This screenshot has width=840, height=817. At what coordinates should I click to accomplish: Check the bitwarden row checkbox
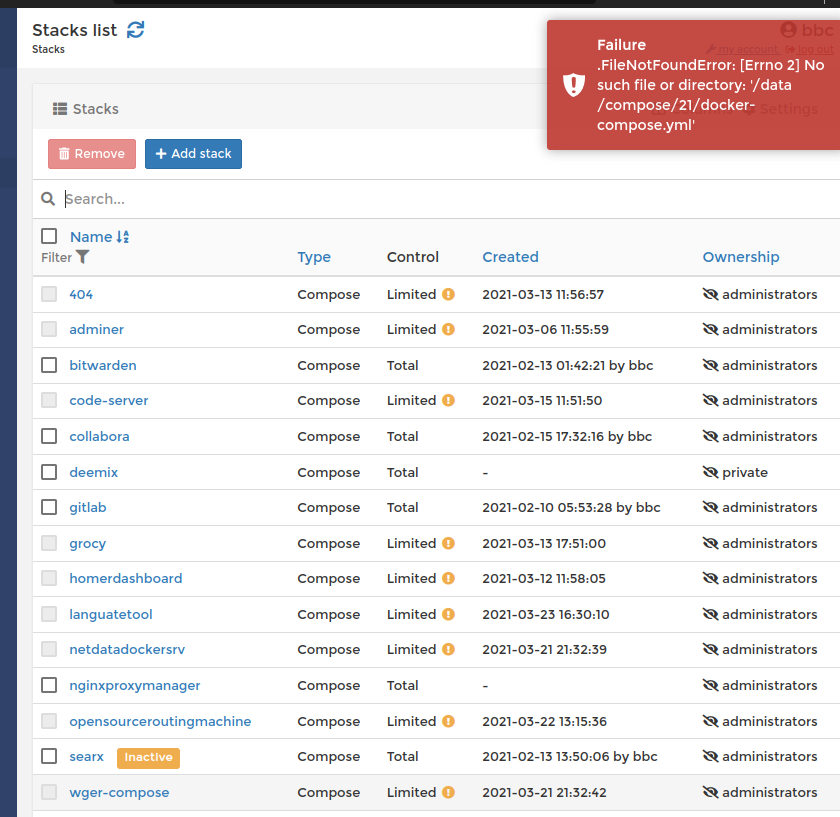point(48,365)
